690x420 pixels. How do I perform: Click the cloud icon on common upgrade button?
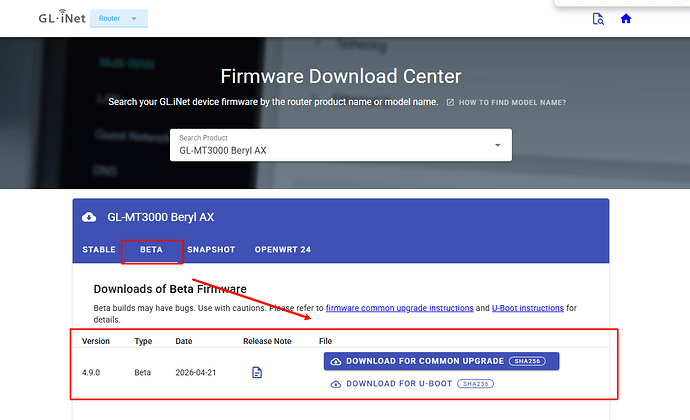336,361
